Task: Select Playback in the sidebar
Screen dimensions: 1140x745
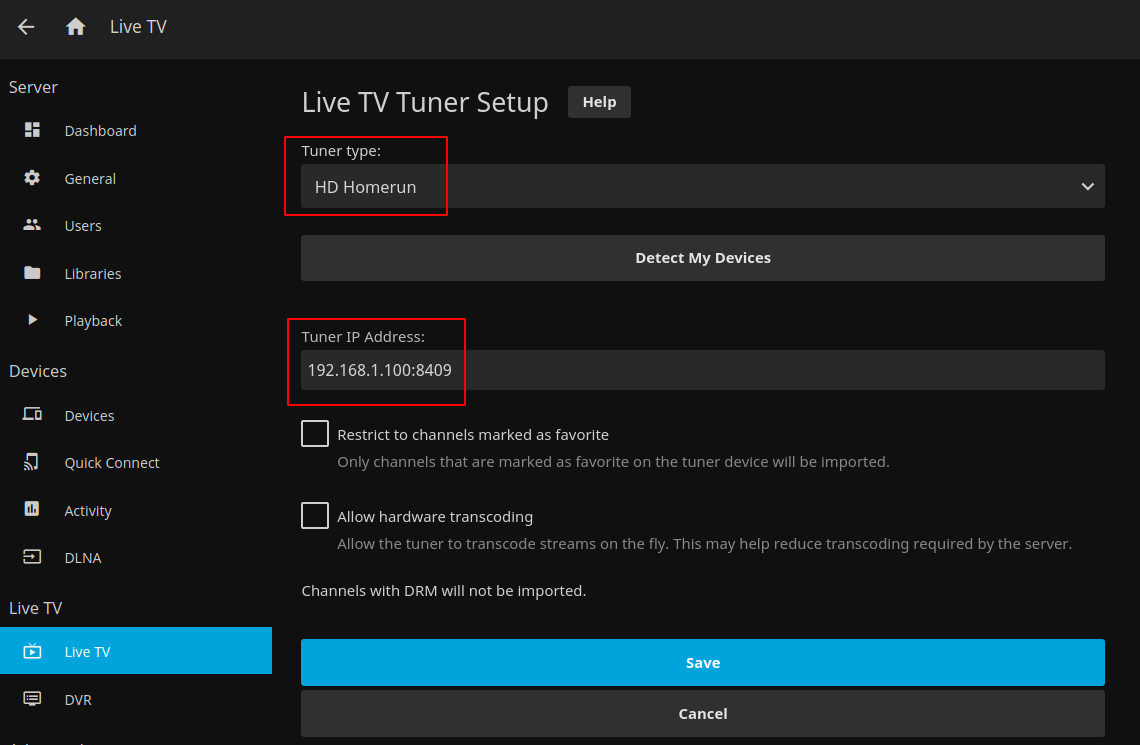Action: pyautogui.click(x=136, y=321)
